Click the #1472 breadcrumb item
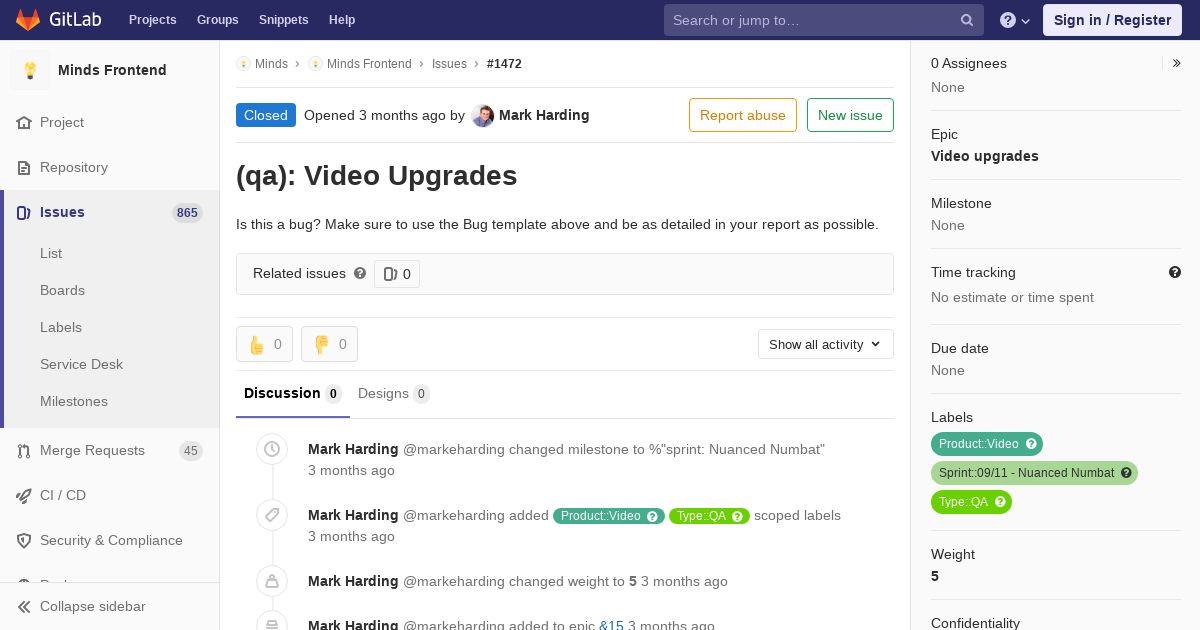 click(x=504, y=64)
